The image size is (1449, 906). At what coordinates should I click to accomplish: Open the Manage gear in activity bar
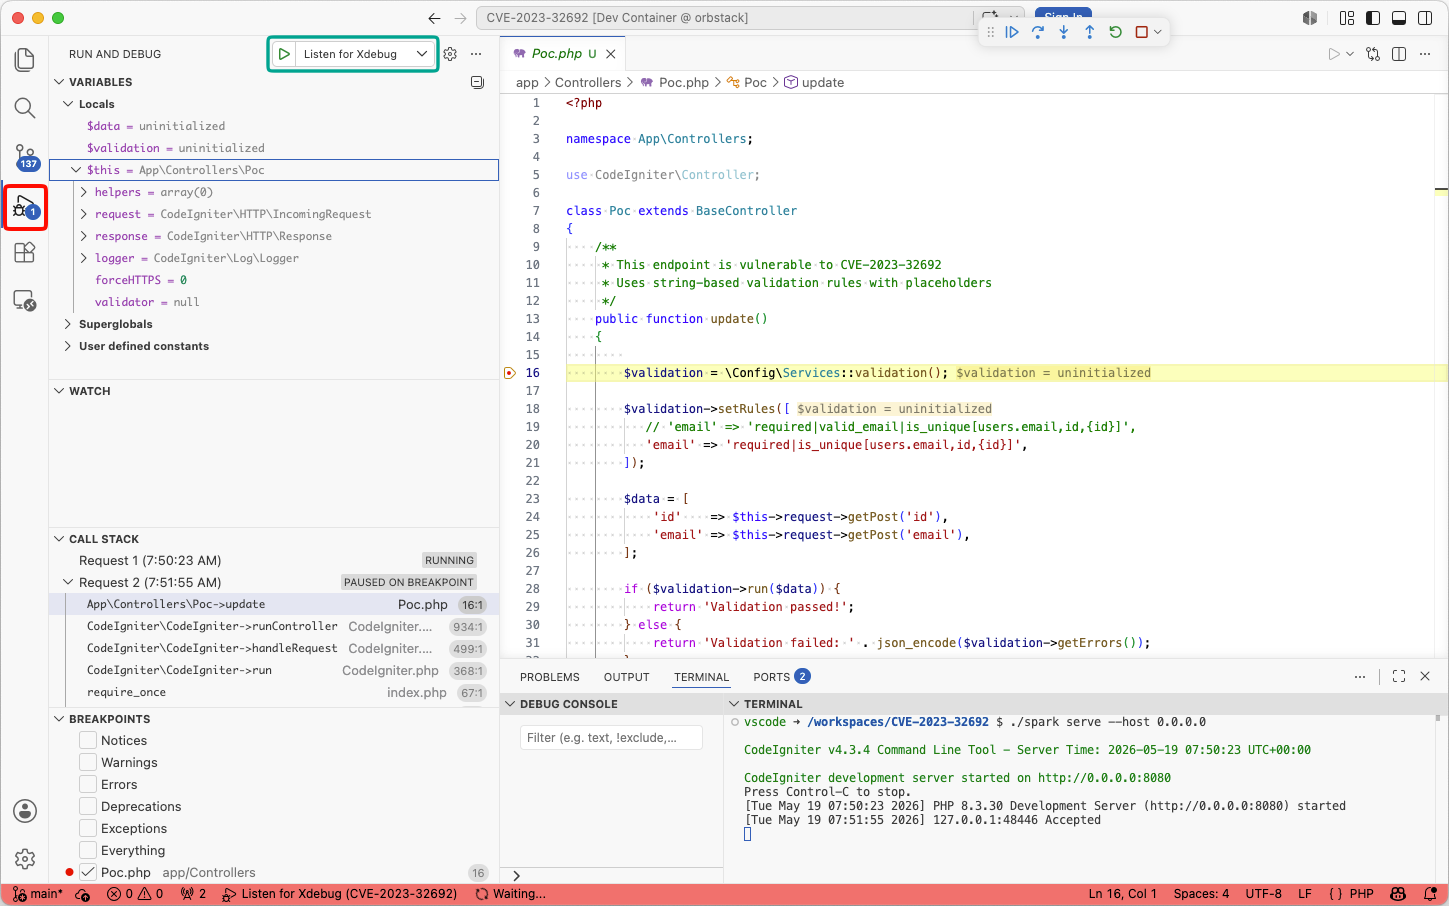tap(25, 858)
